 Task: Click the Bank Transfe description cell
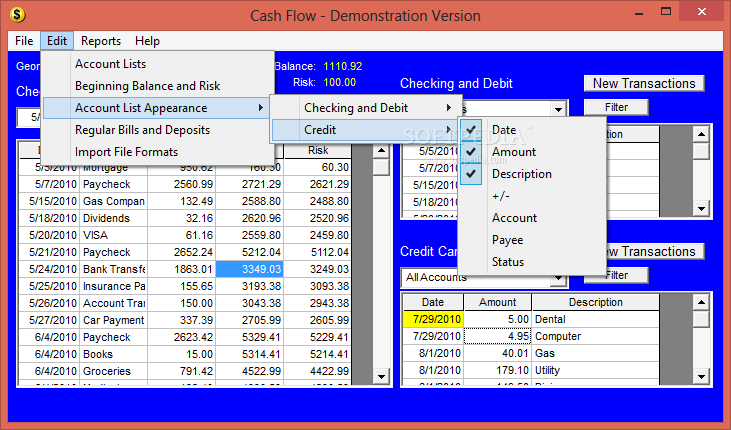114,269
